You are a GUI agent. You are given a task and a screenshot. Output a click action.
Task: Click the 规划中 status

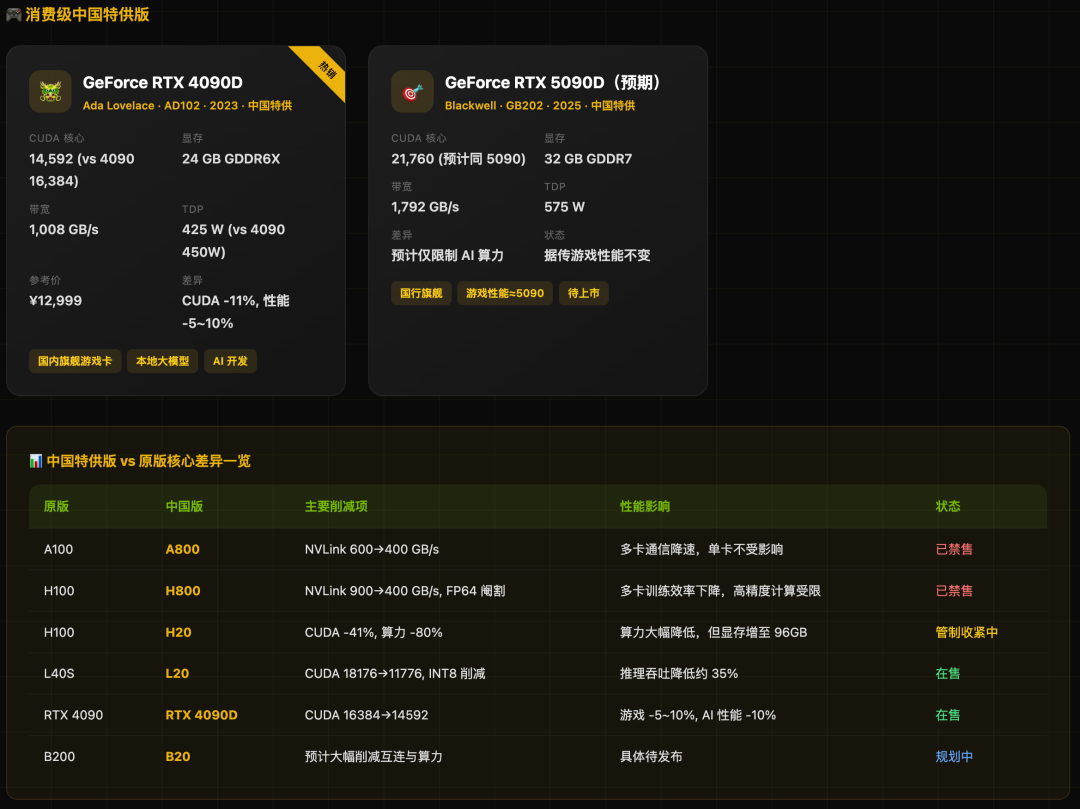click(x=954, y=756)
